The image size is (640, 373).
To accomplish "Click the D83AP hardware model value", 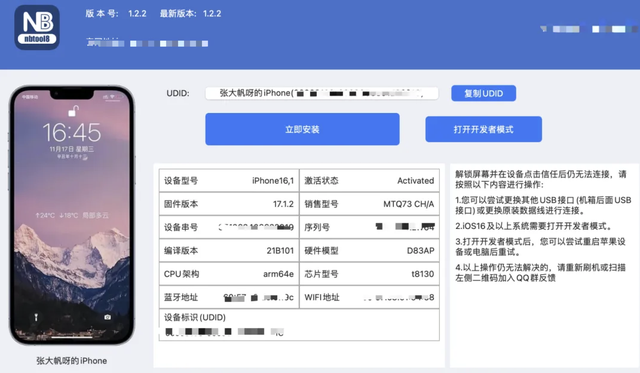I will (420, 251).
